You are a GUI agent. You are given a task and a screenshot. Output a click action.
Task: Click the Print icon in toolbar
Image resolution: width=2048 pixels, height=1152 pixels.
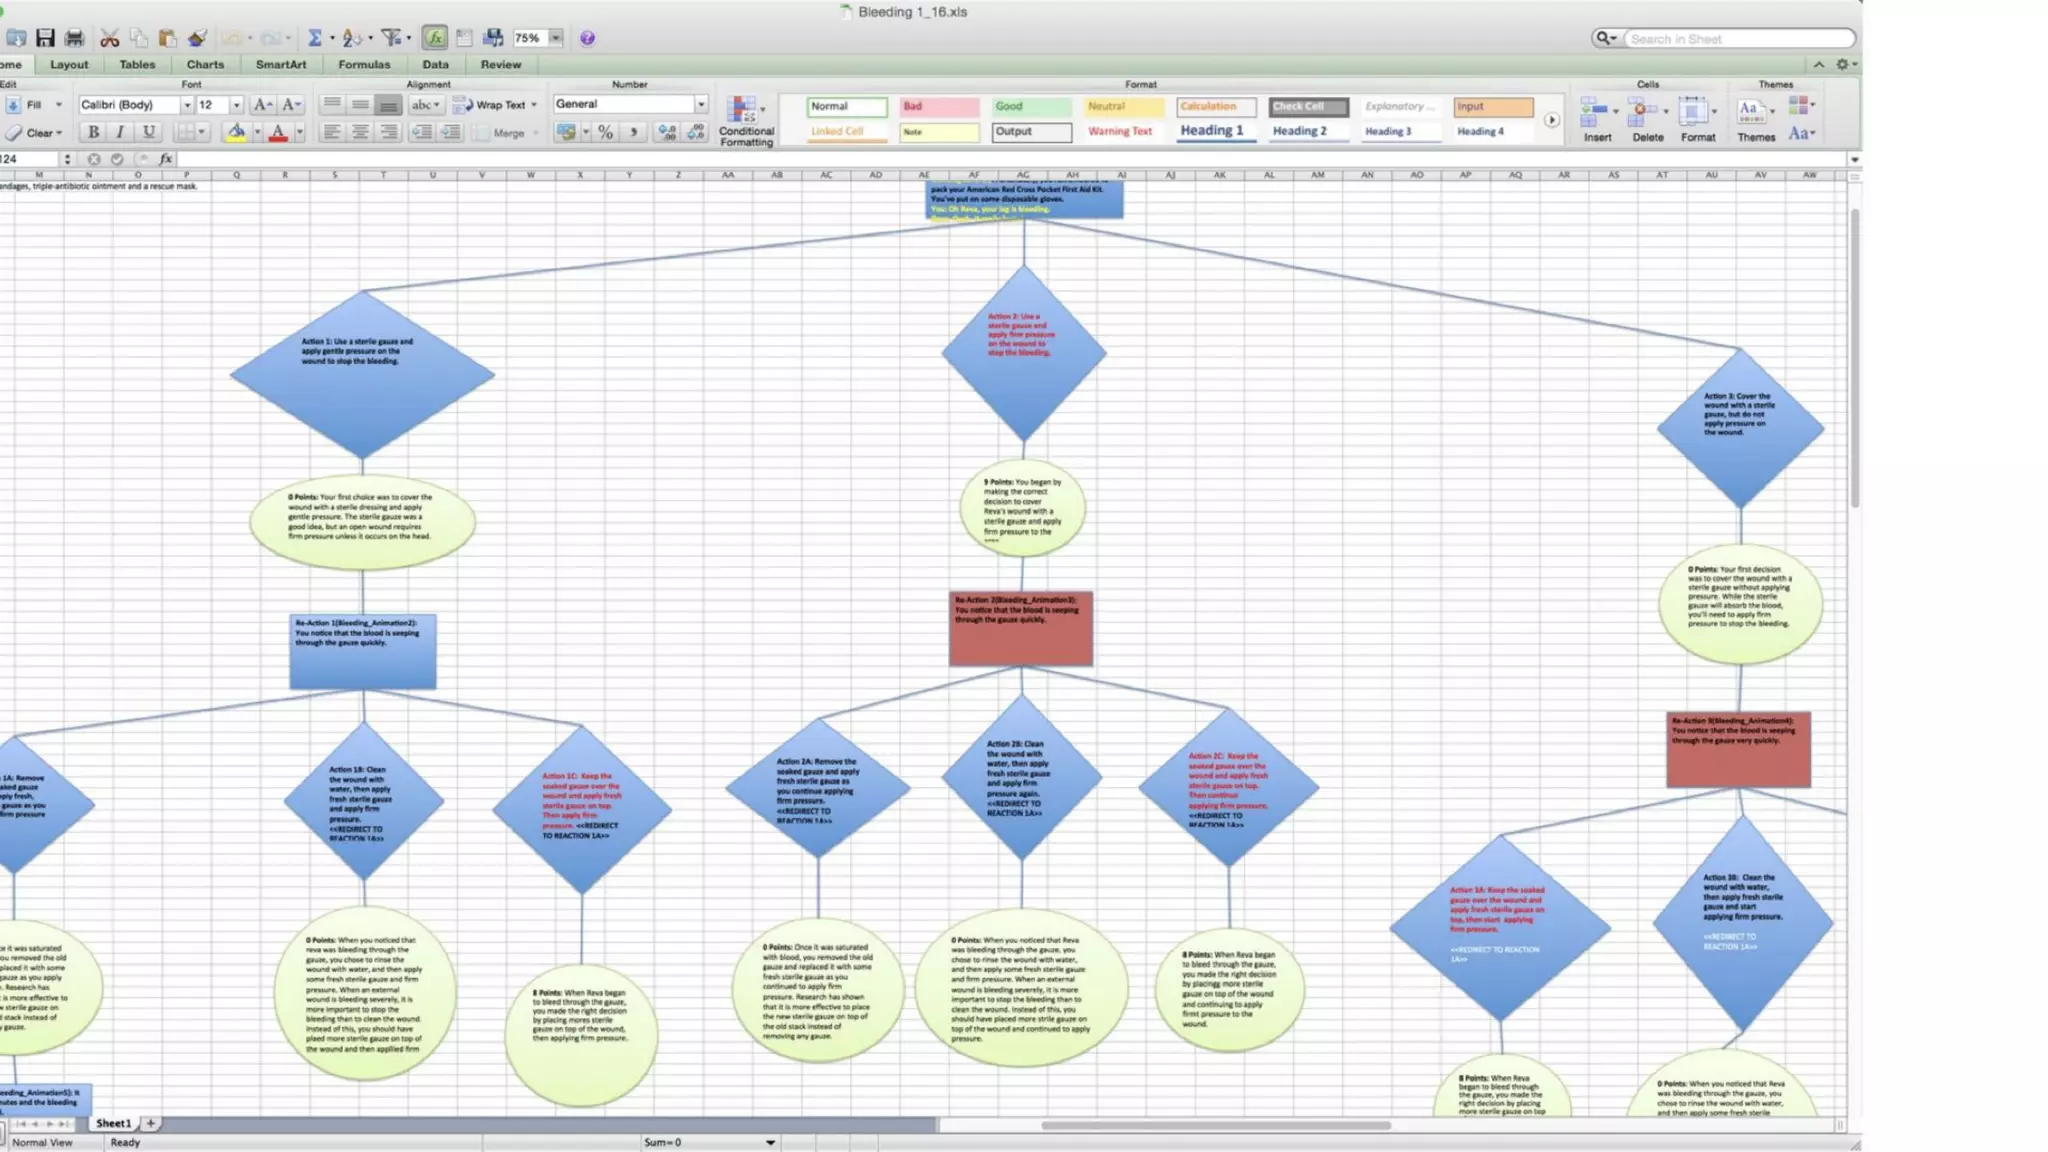point(74,38)
